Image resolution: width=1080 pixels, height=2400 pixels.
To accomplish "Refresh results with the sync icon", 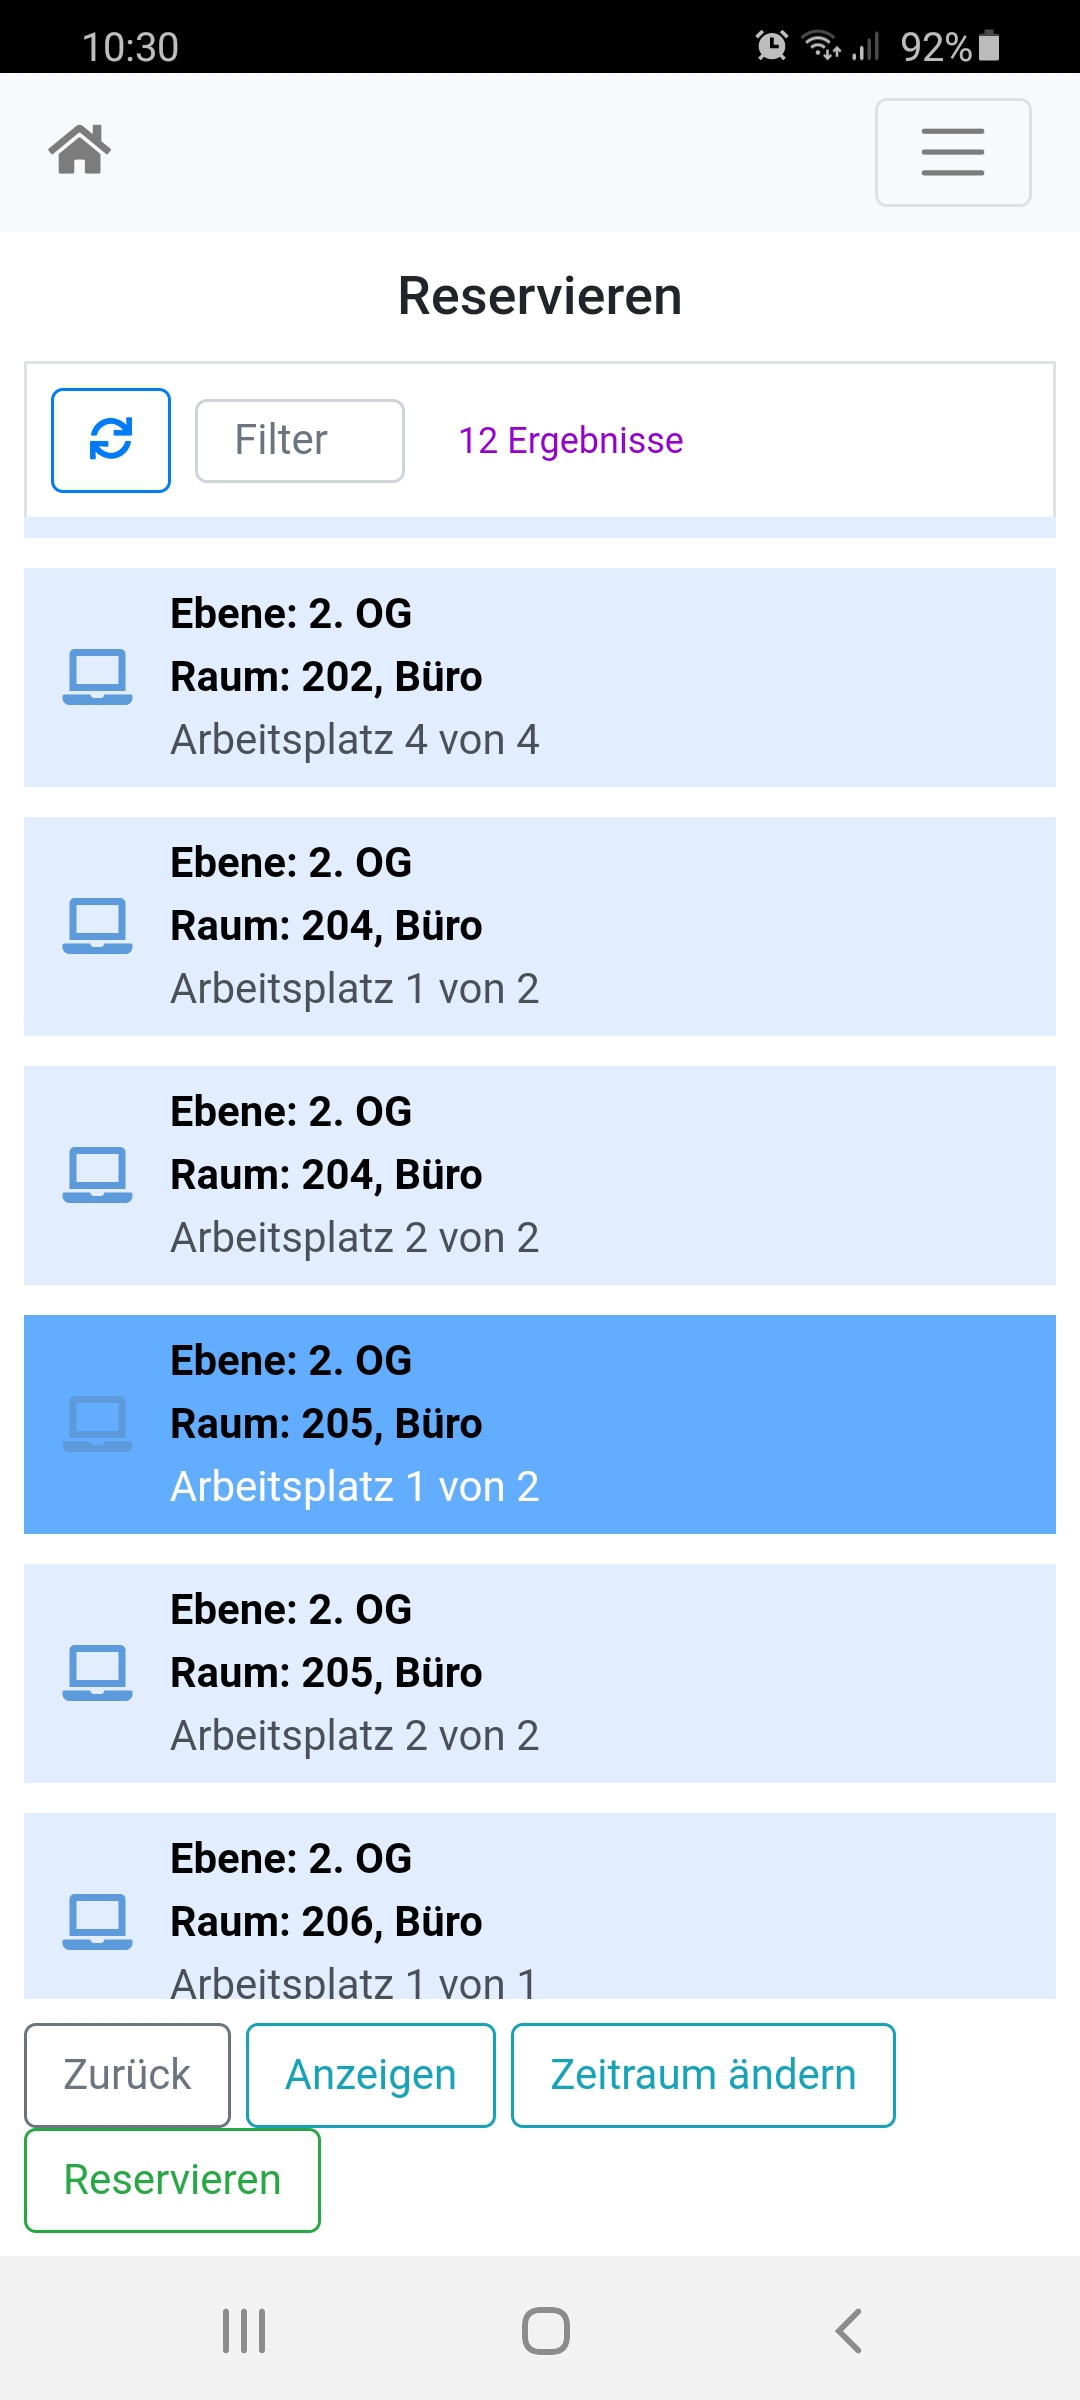I will click(x=111, y=440).
